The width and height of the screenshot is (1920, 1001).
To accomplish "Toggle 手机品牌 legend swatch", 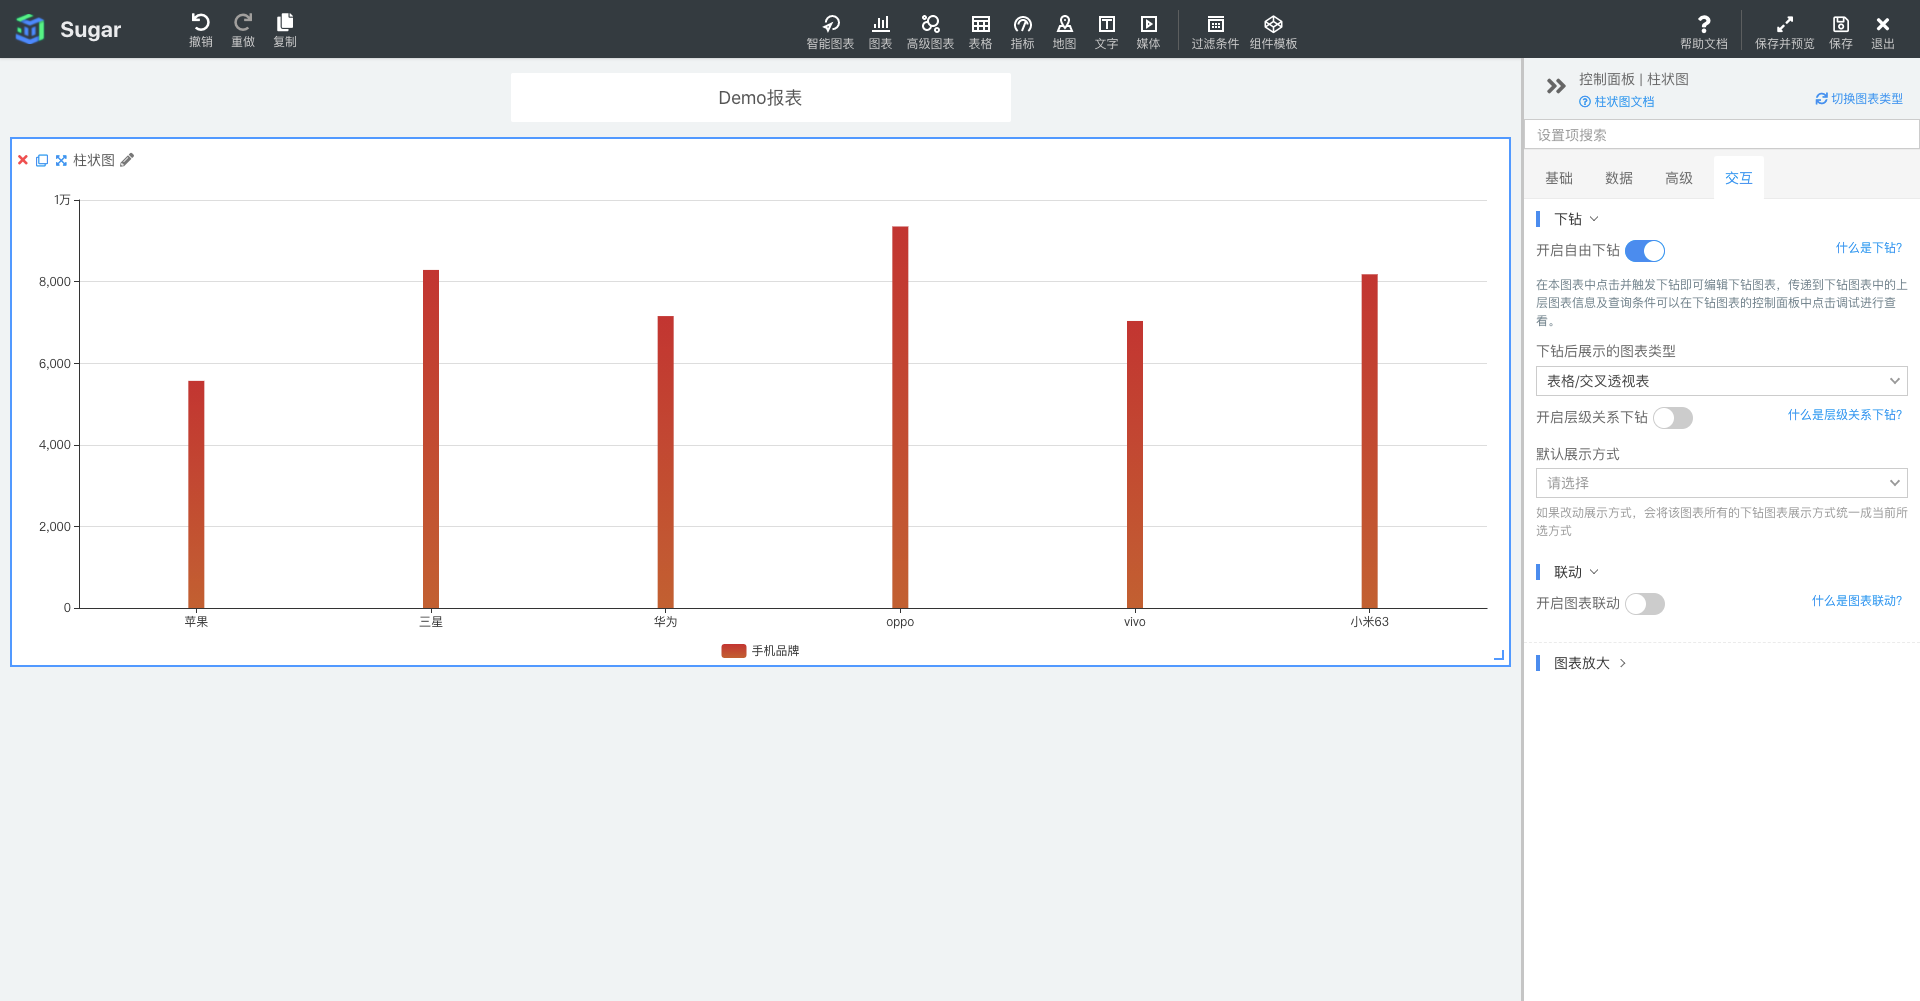I will (734, 651).
